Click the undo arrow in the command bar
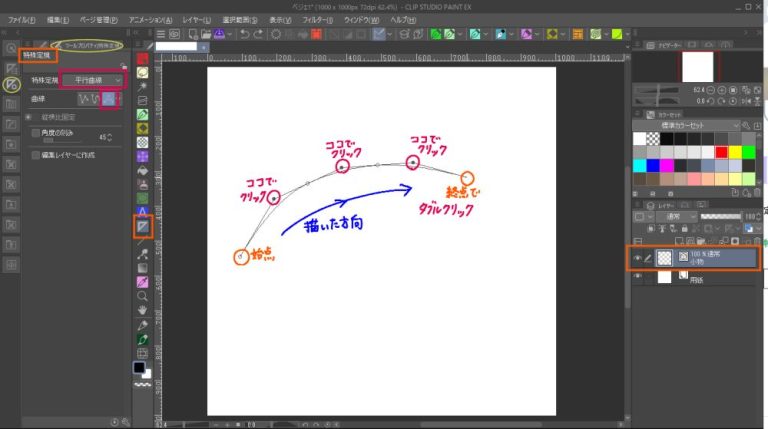Viewport: 768px width, 429px height. (x=244, y=34)
